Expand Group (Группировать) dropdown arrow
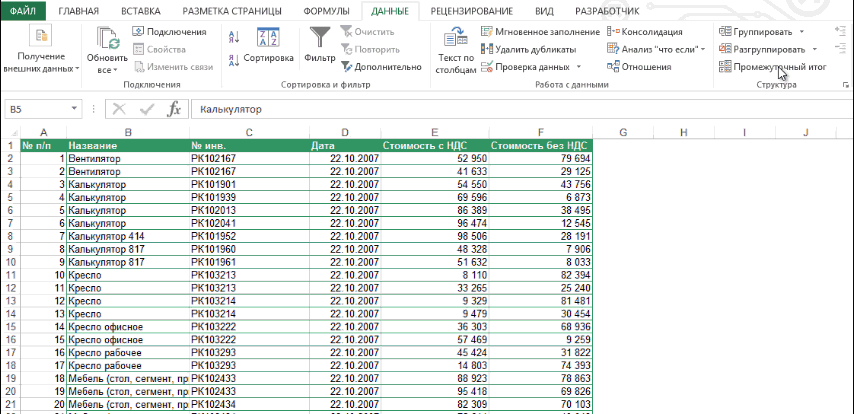This screenshot has width=854, height=414. [x=801, y=32]
